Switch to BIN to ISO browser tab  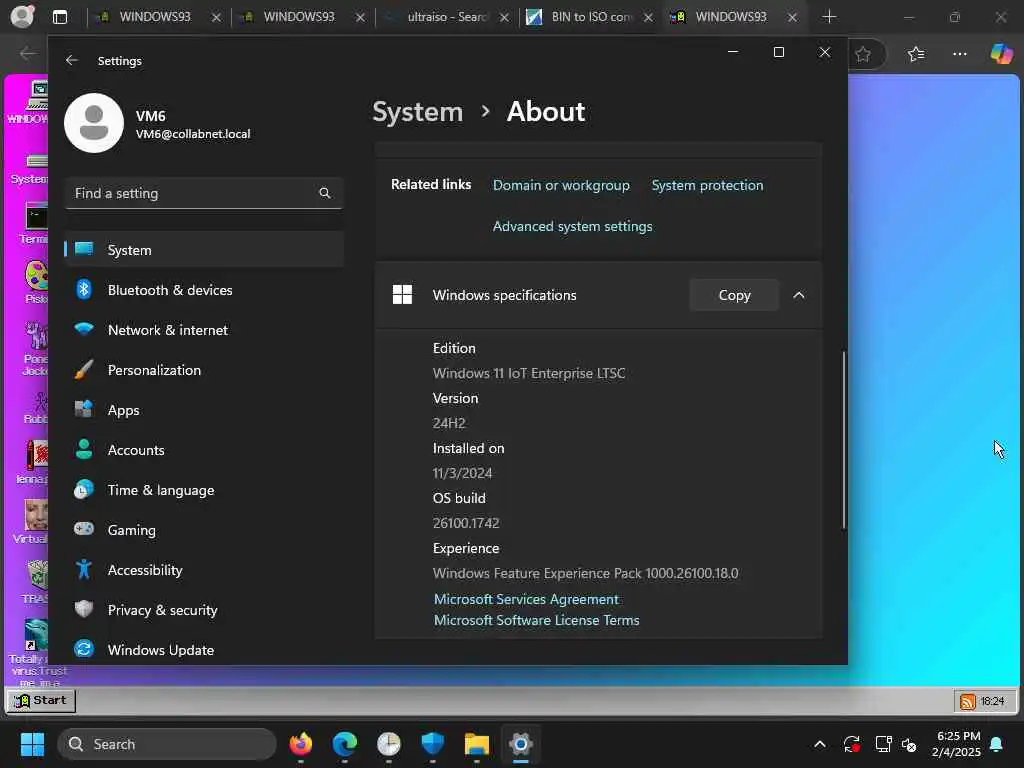[x=591, y=17]
